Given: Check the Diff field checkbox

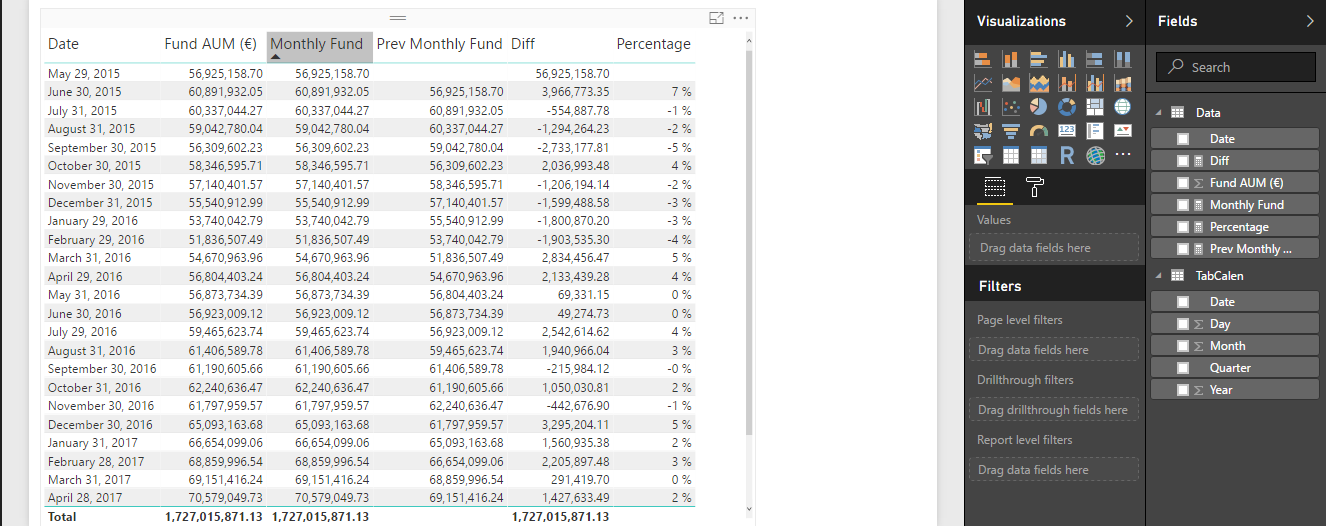Looking at the screenshot, I should [1184, 161].
